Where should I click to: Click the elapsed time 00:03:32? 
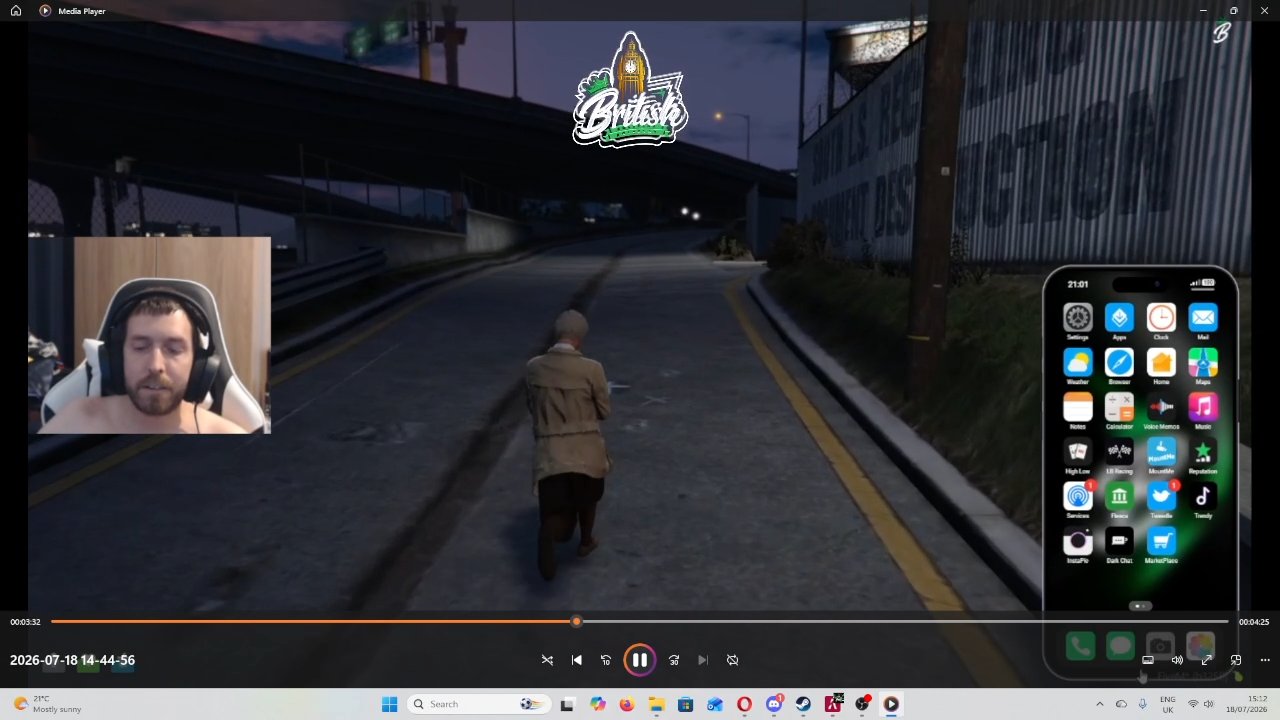pyautogui.click(x=26, y=622)
